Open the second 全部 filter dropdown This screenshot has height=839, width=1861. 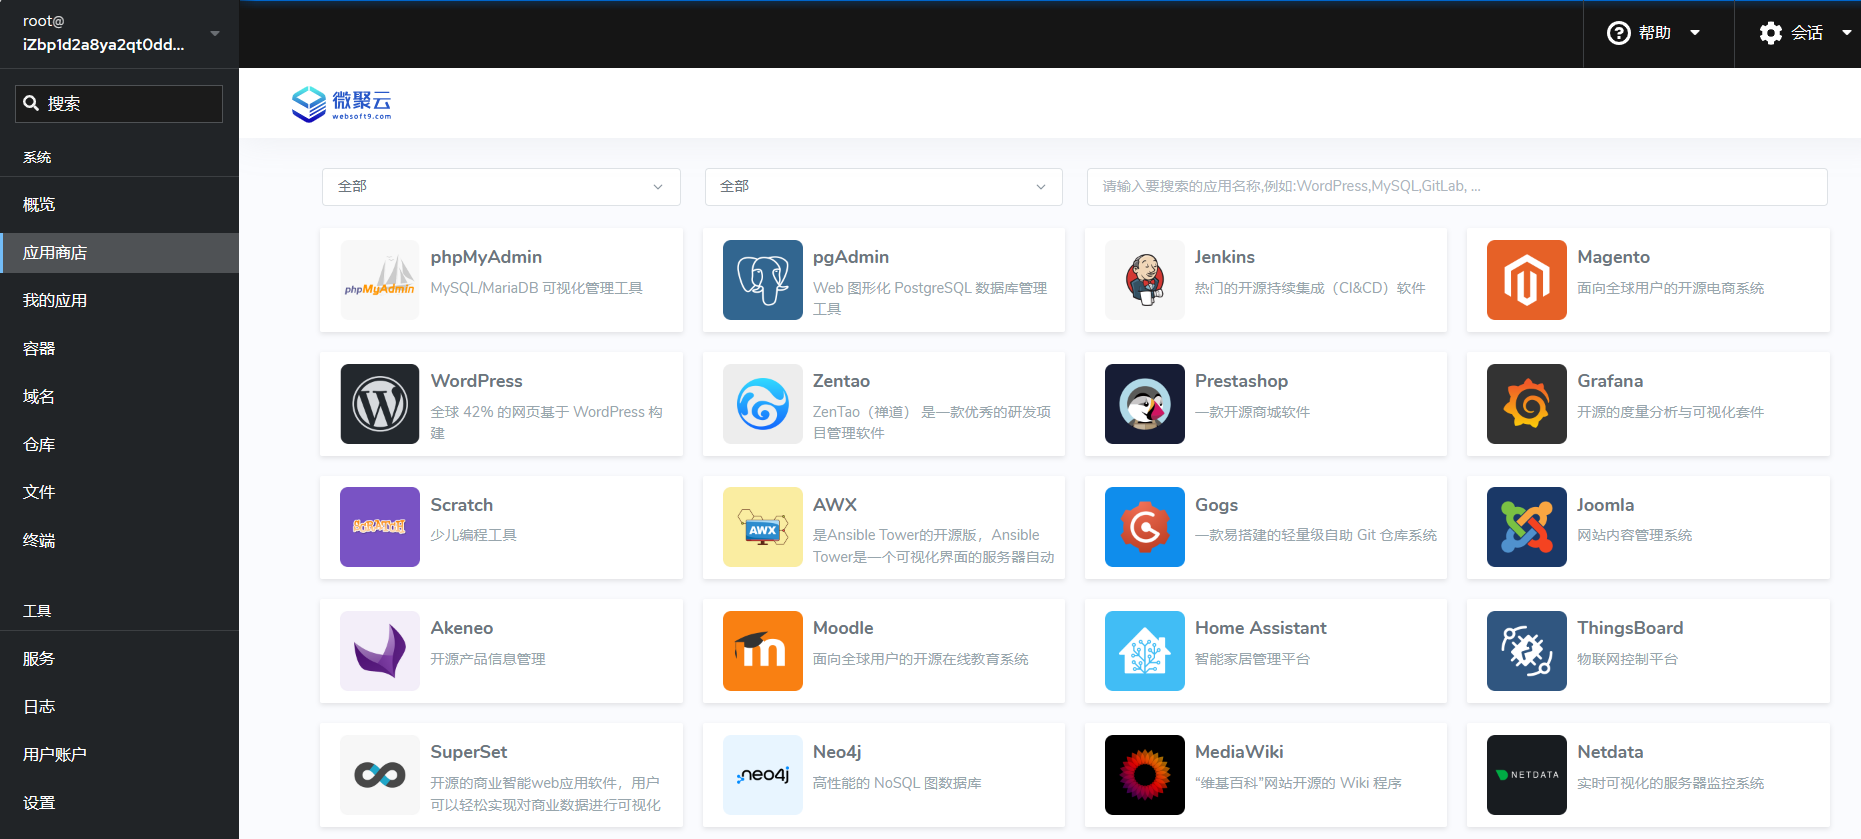883,187
